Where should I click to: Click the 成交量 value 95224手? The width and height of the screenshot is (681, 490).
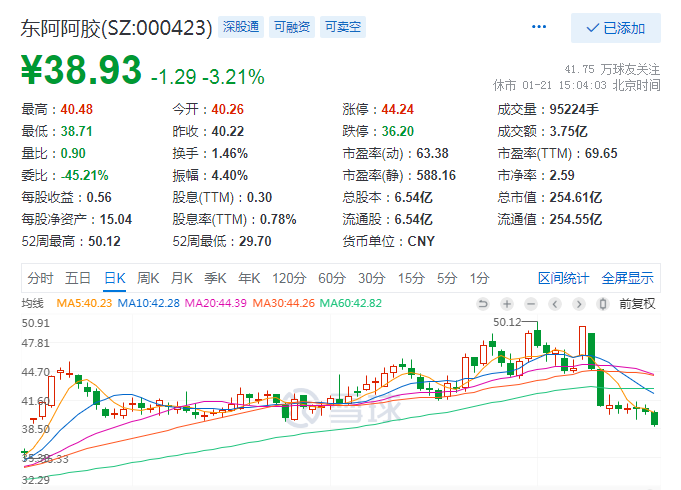(x=574, y=109)
